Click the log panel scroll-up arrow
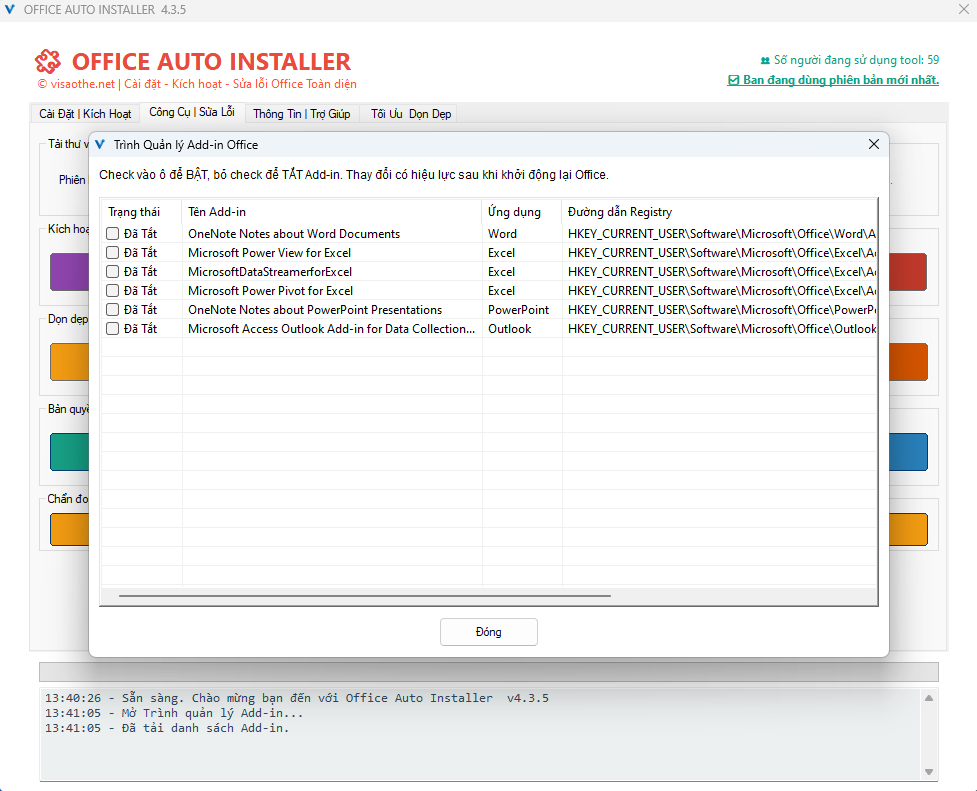This screenshot has width=977, height=791. pos(928,698)
